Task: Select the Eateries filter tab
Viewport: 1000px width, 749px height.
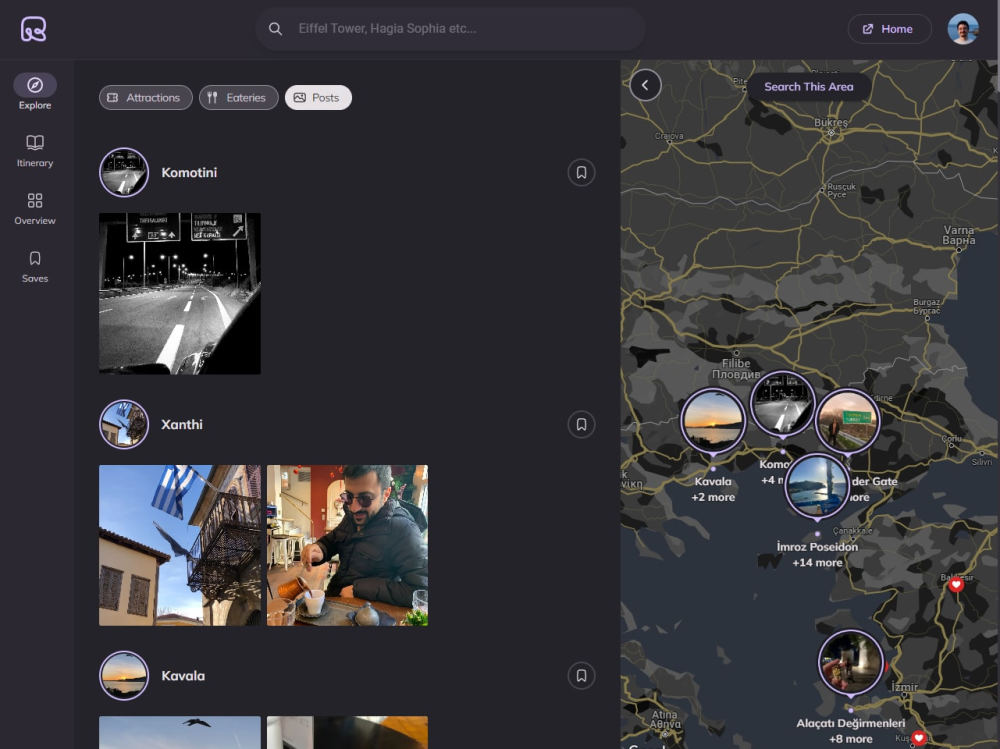Action: coord(239,98)
